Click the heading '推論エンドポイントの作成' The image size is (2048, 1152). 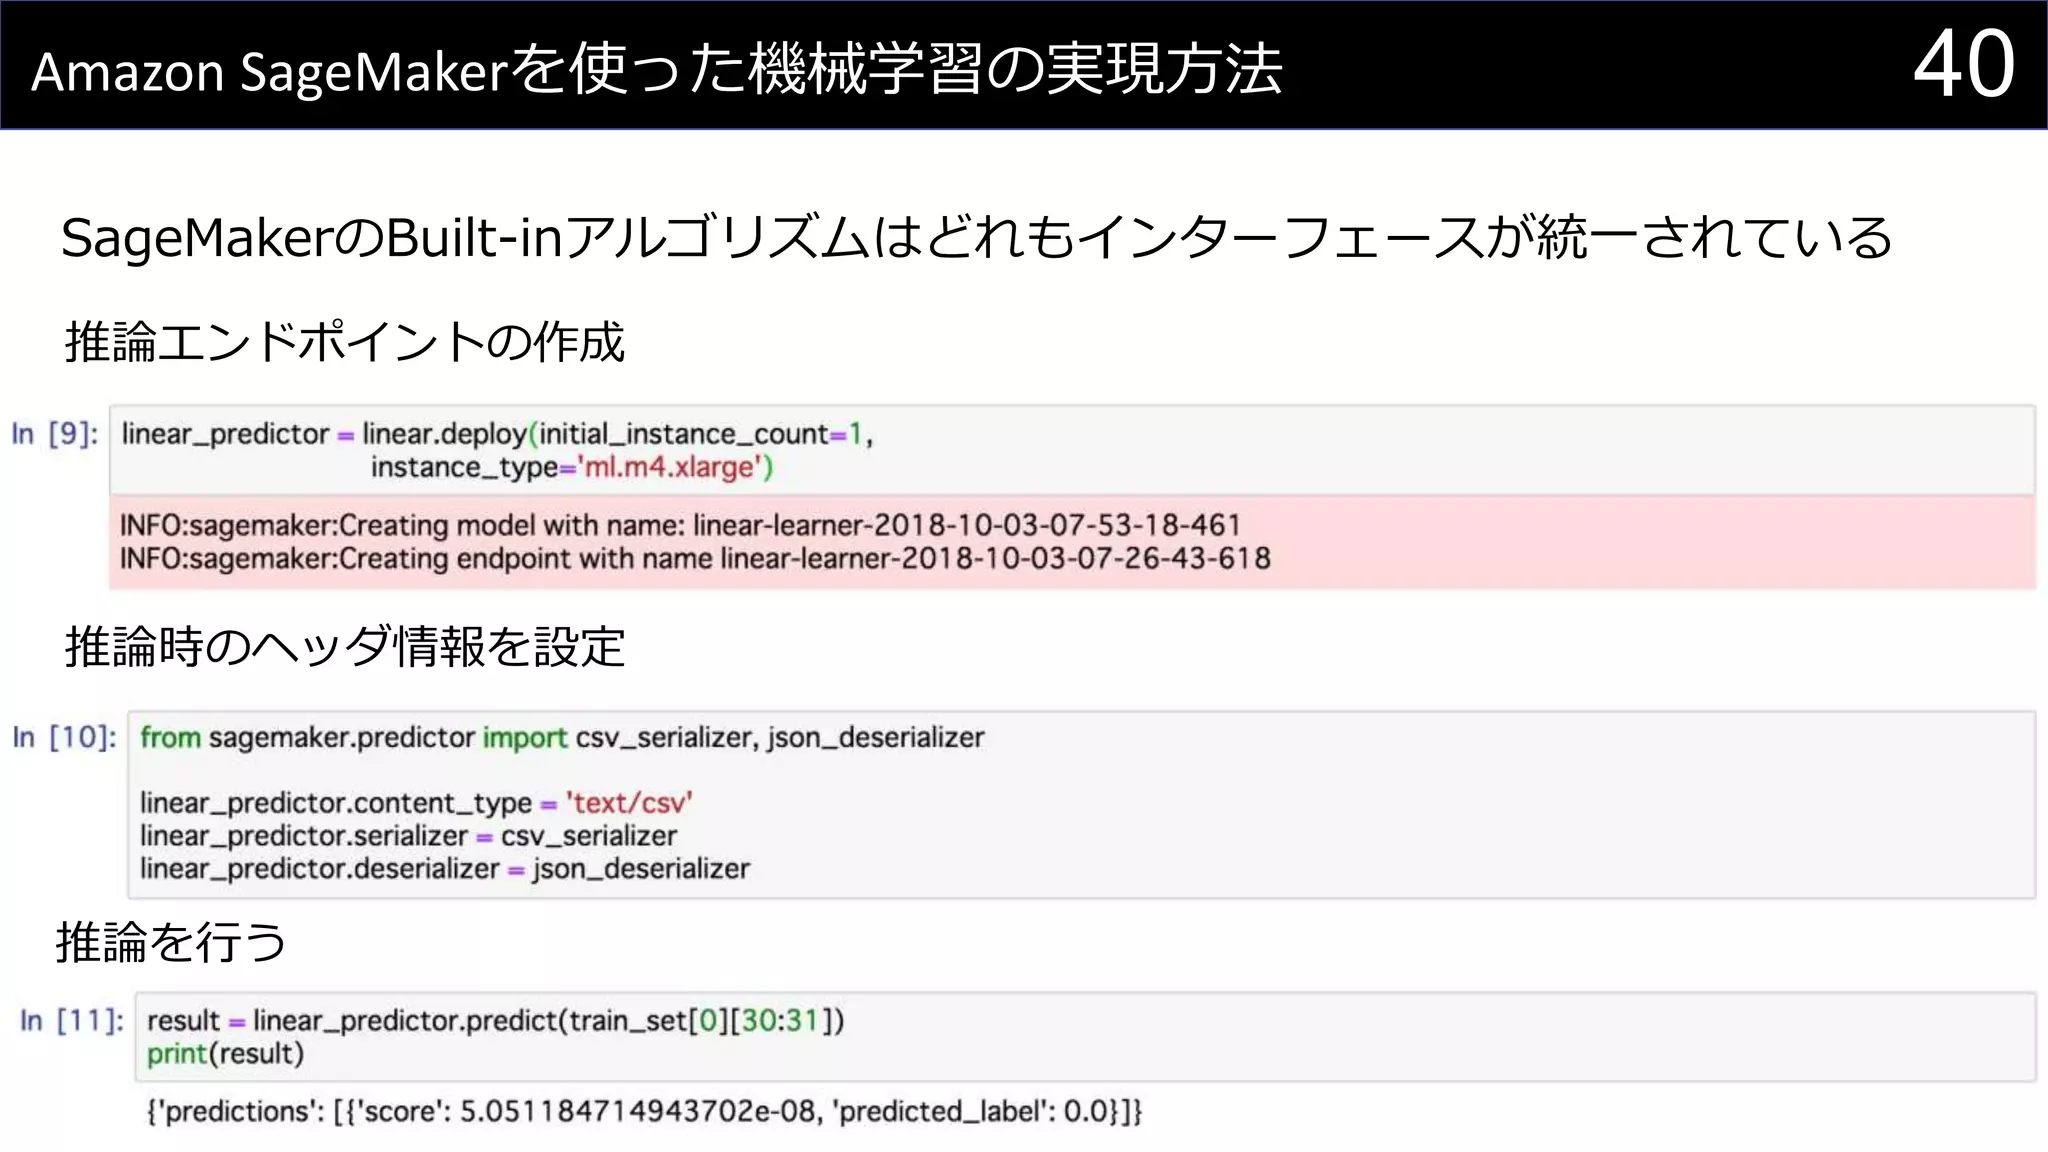(345, 342)
